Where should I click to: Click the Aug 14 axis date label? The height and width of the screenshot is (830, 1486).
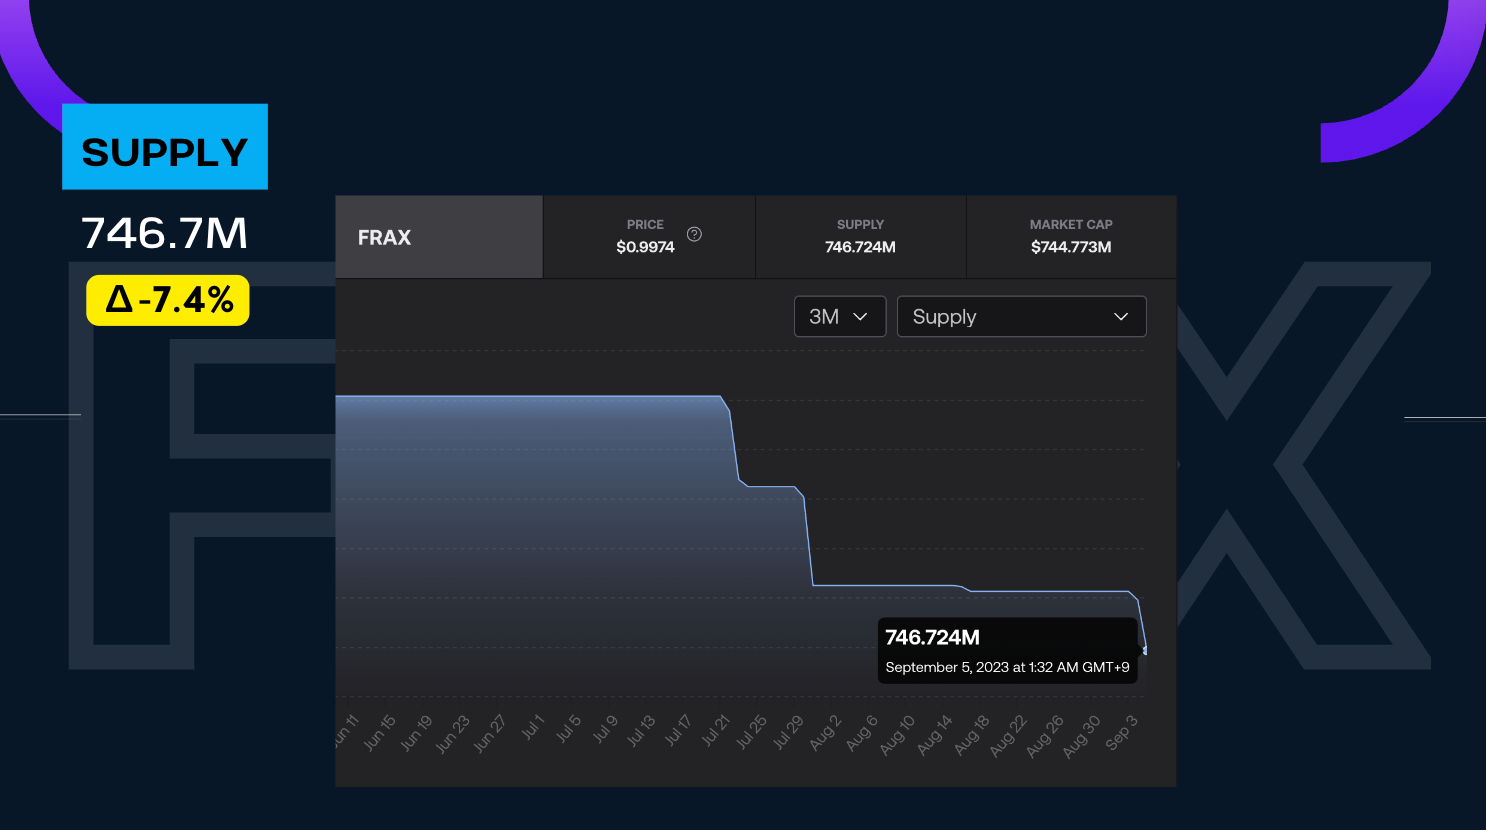[x=935, y=736]
